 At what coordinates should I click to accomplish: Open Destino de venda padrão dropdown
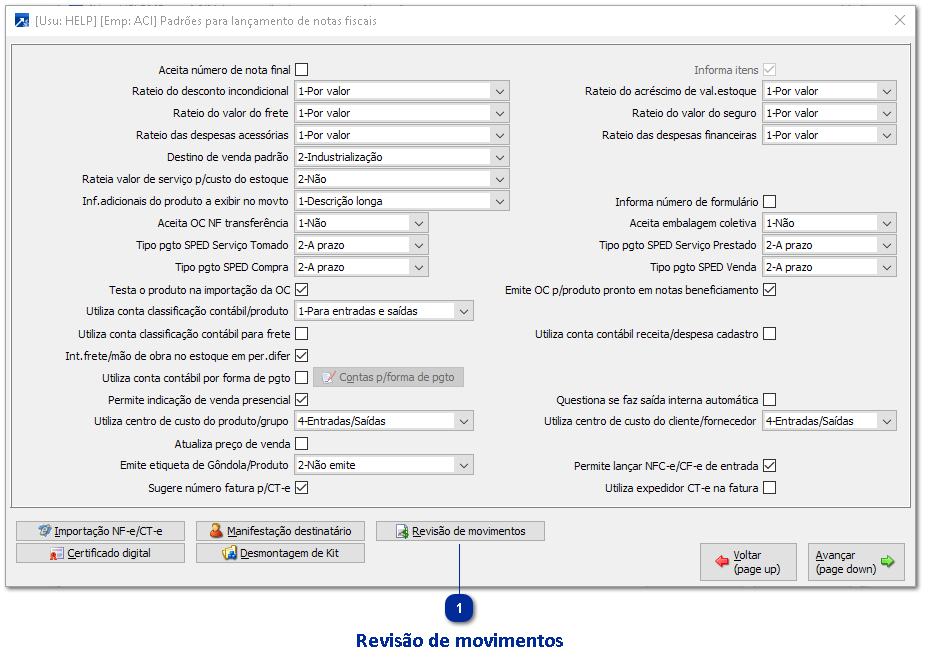point(402,157)
